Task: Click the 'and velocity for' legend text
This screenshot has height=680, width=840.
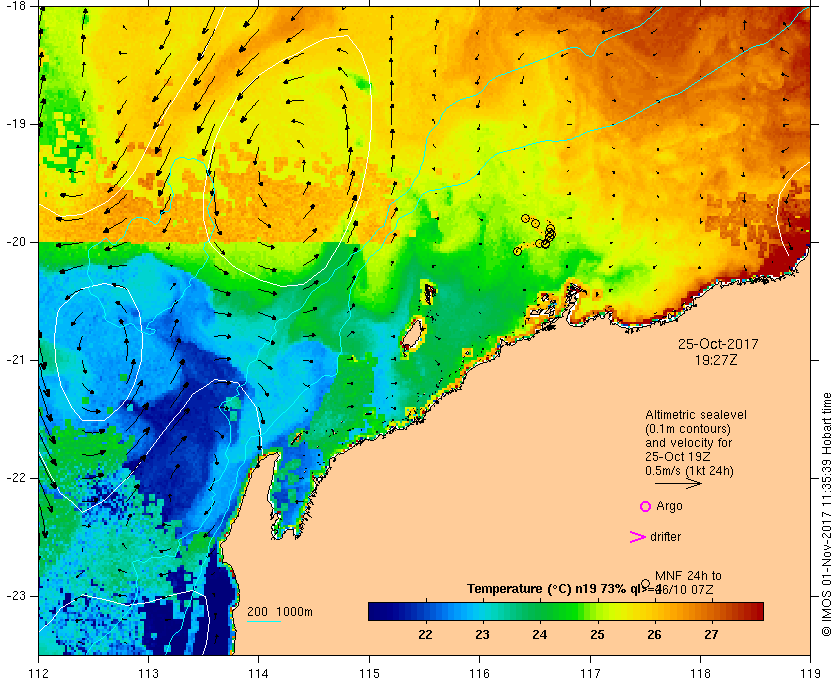Action: tap(688, 443)
